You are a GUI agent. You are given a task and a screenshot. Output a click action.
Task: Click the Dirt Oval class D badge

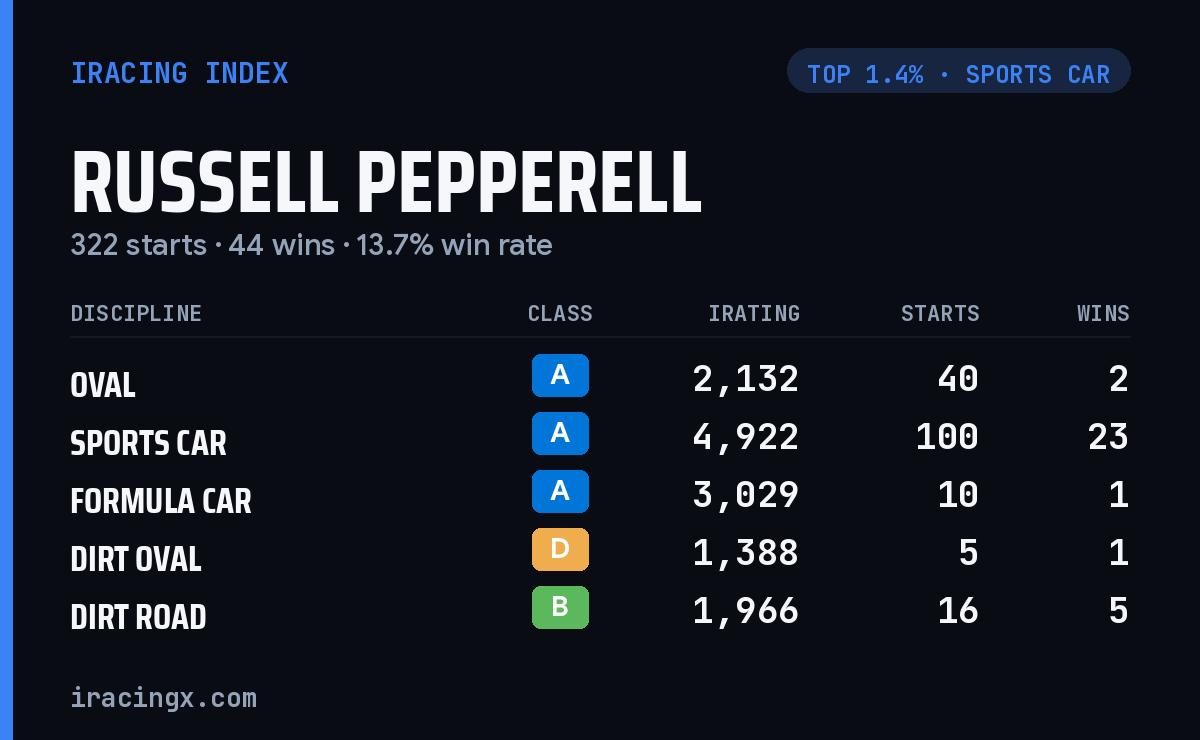[x=560, y=549]
